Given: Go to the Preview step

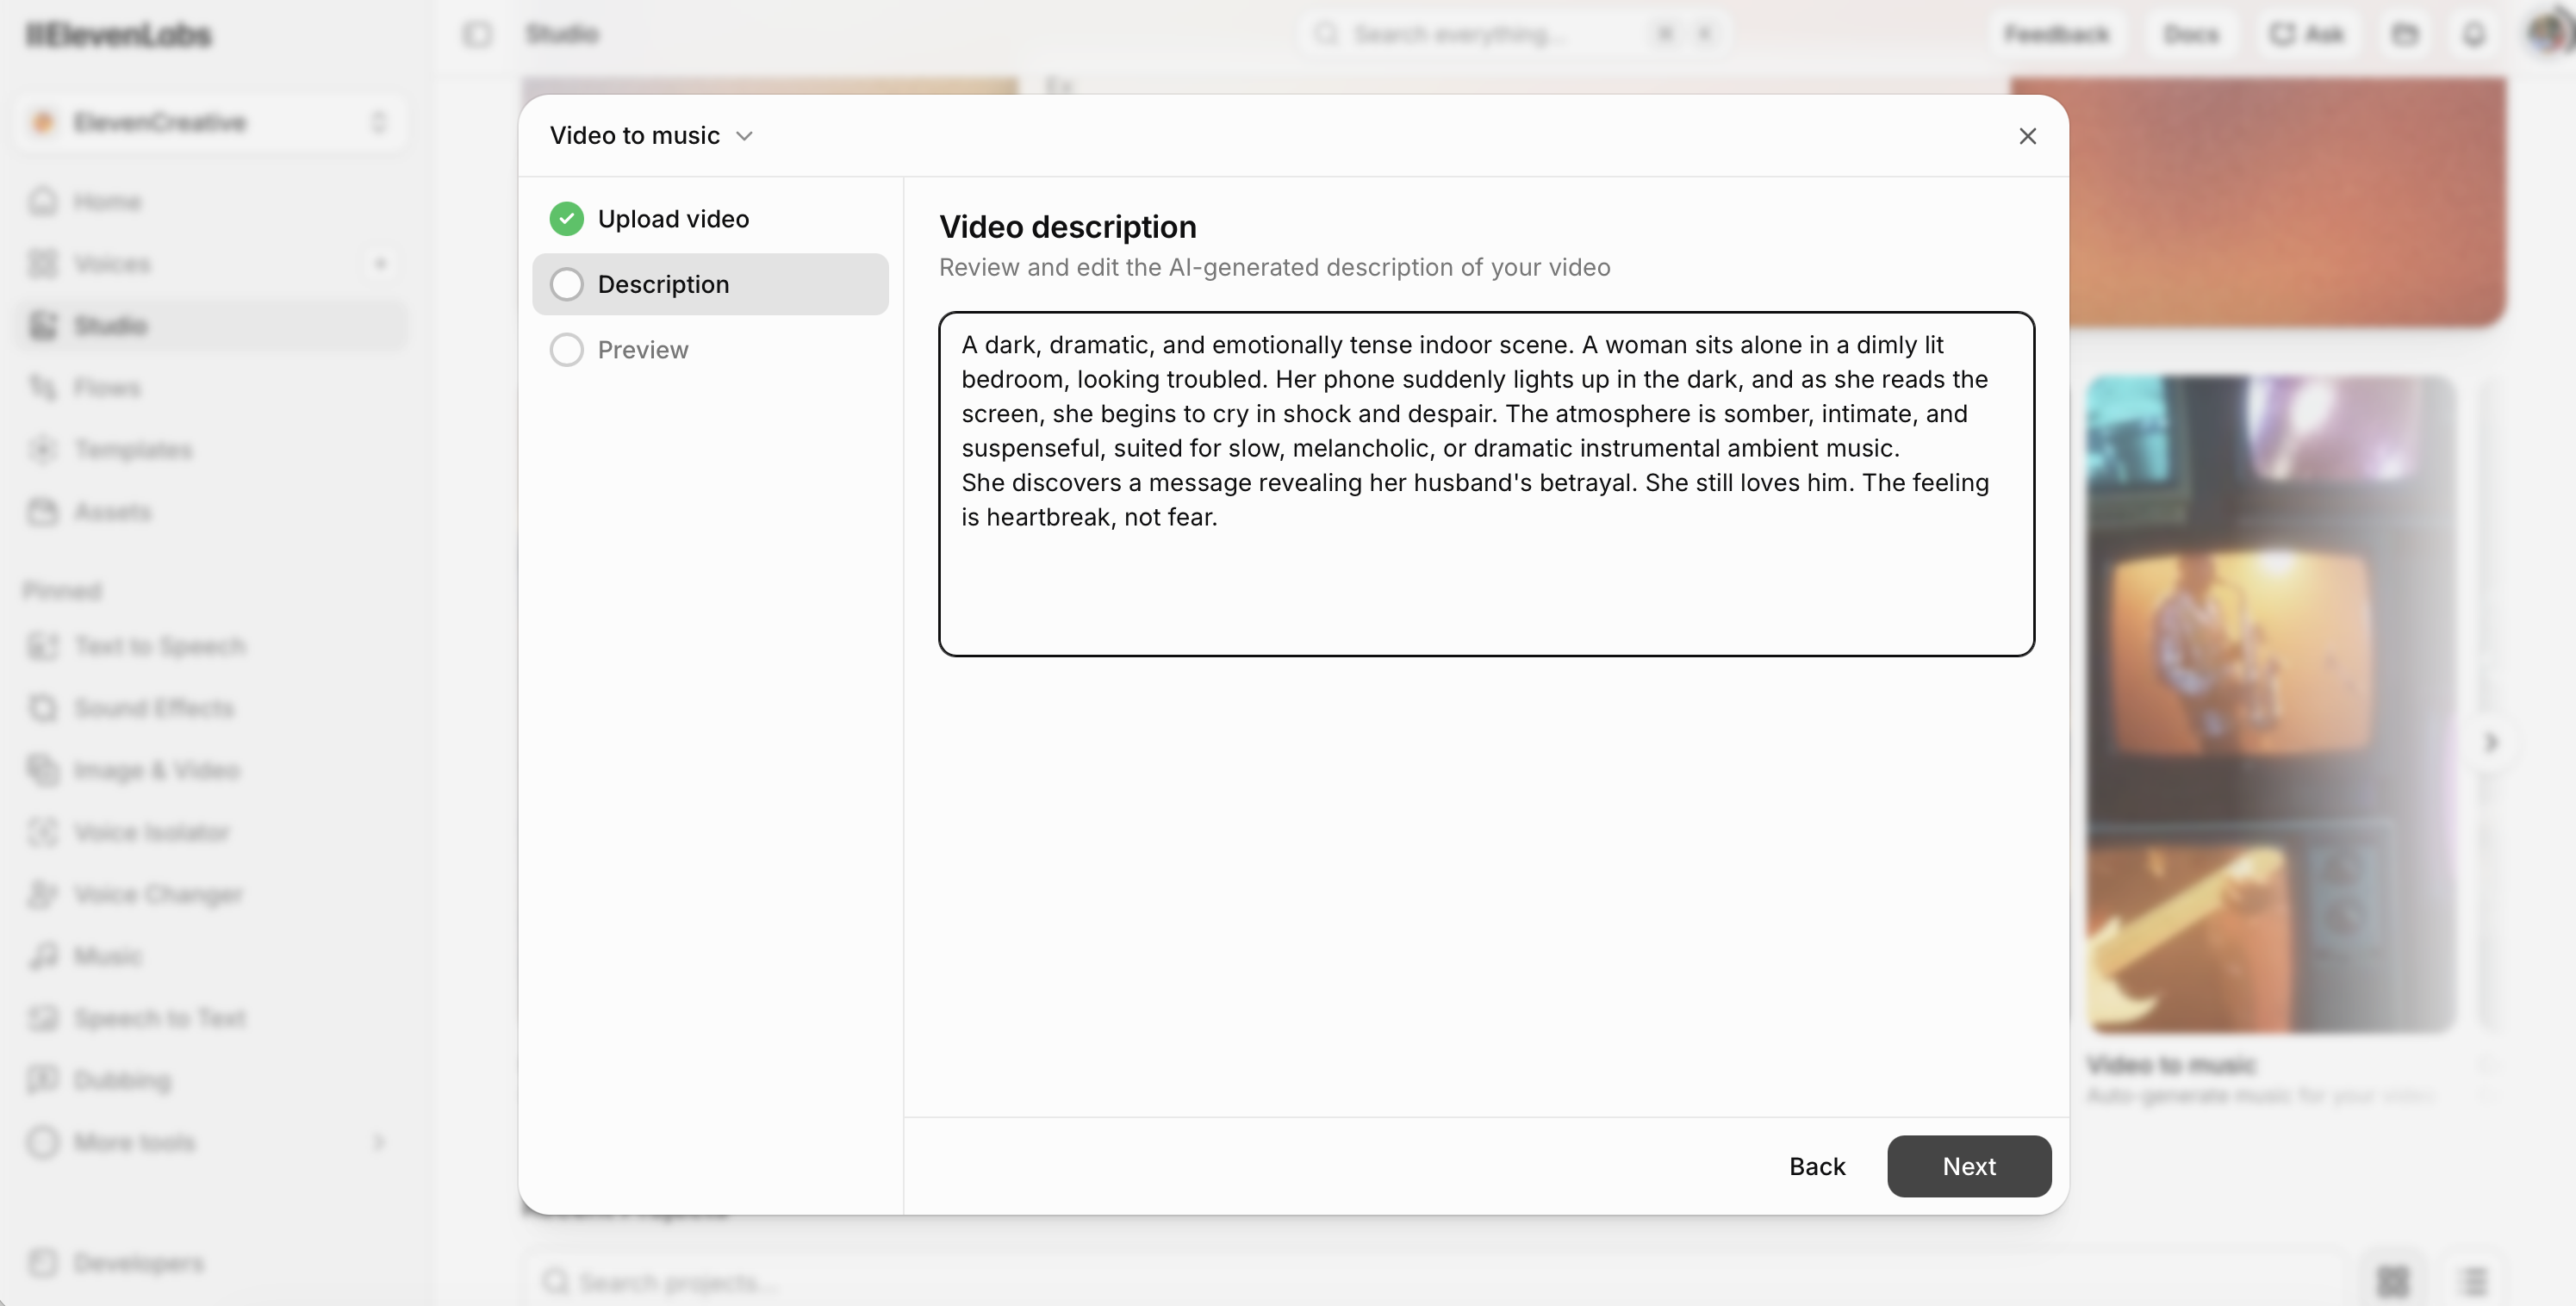Looking at the screenshot, I should [710, 350].
